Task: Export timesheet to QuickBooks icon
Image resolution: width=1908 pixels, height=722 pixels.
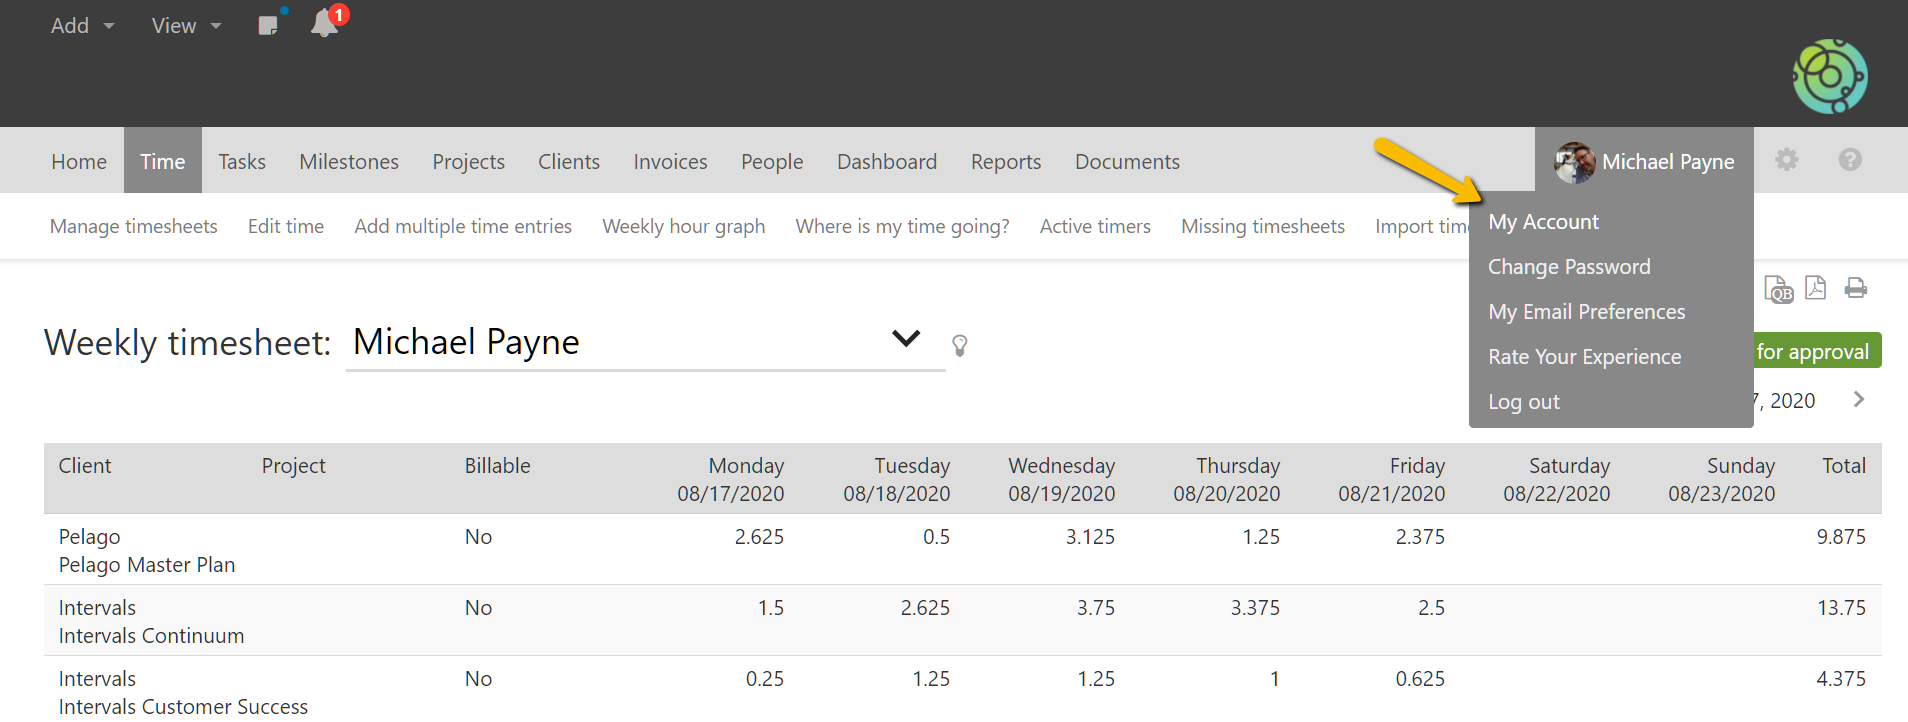Action: click(1778, 289)
